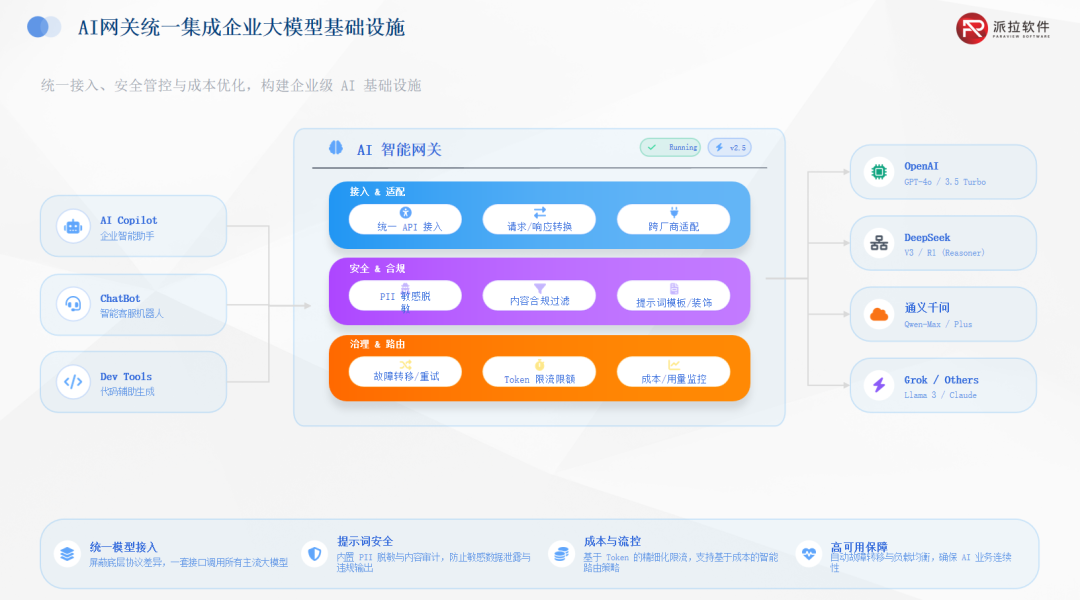Click the Running status badge
The width and height of the screenshot is (1080, 600).
coord(670,147)
